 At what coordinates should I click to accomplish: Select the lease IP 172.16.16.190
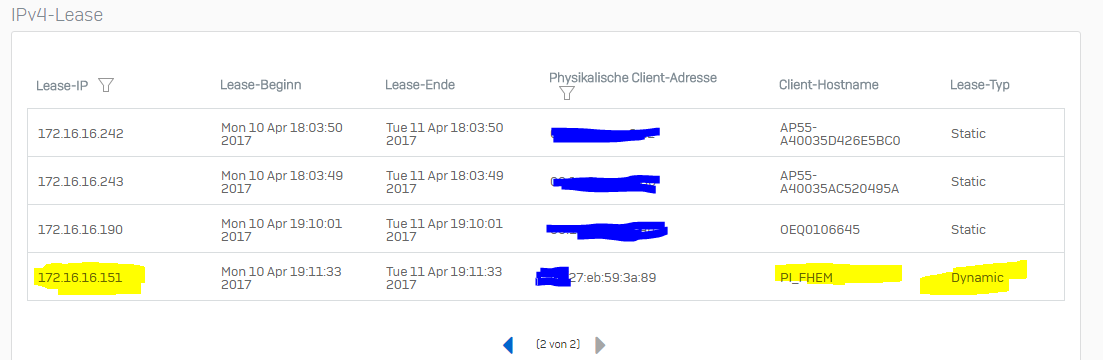[79, 230]
